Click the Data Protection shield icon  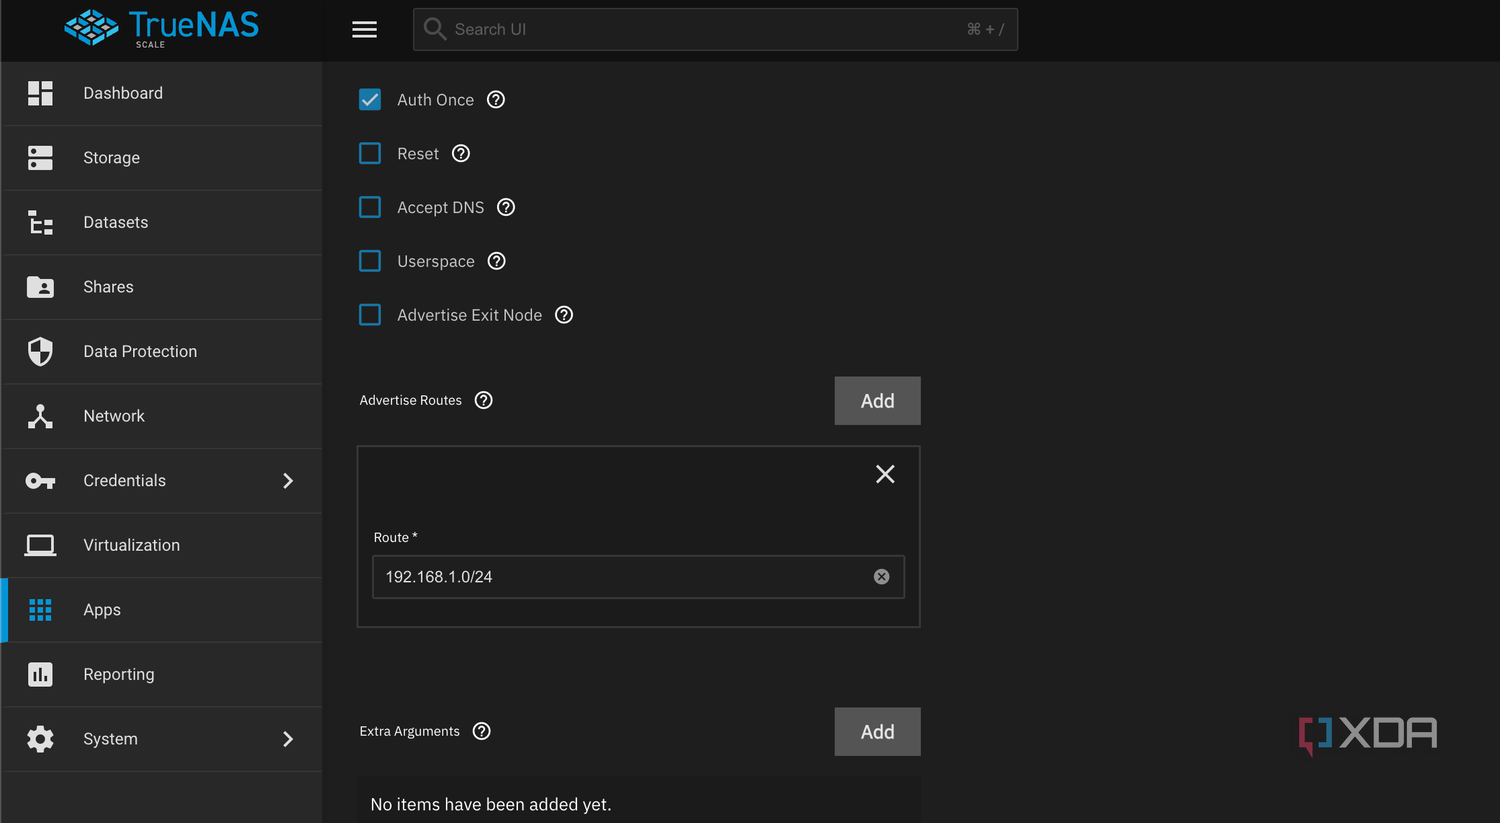[40, 351]
